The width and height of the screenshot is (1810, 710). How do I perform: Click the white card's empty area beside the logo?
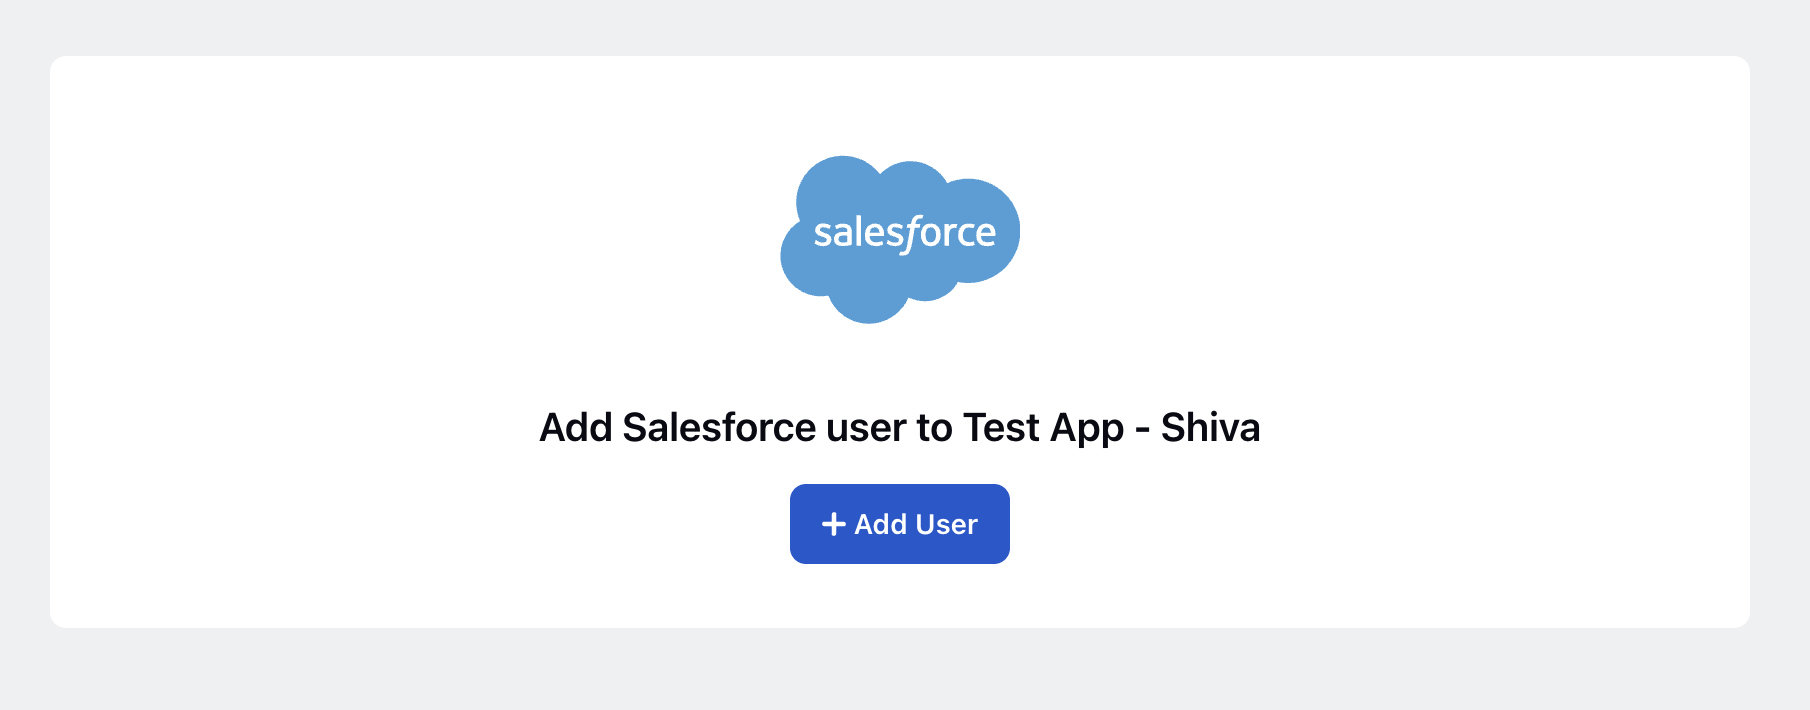tap(400, 240)
